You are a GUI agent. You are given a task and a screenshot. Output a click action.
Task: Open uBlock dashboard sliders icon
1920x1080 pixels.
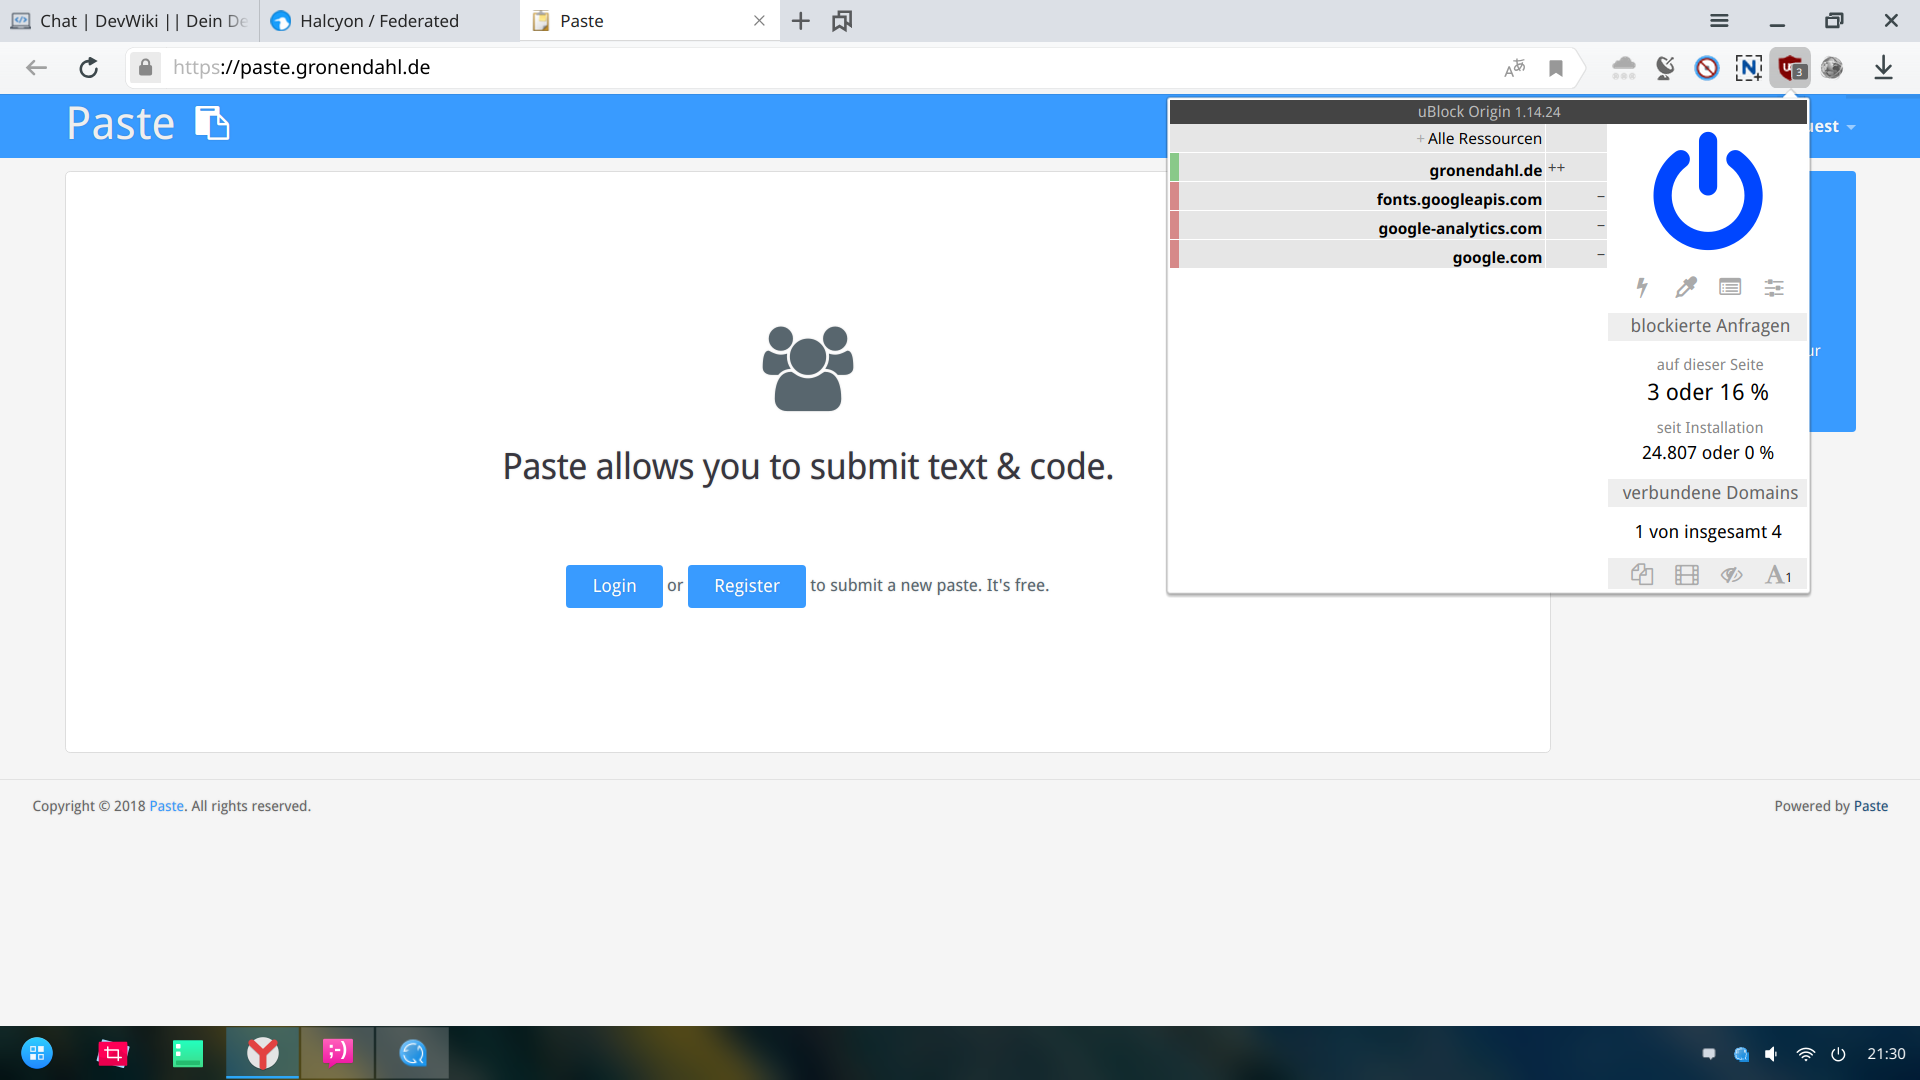click(x=1774, y=288)
